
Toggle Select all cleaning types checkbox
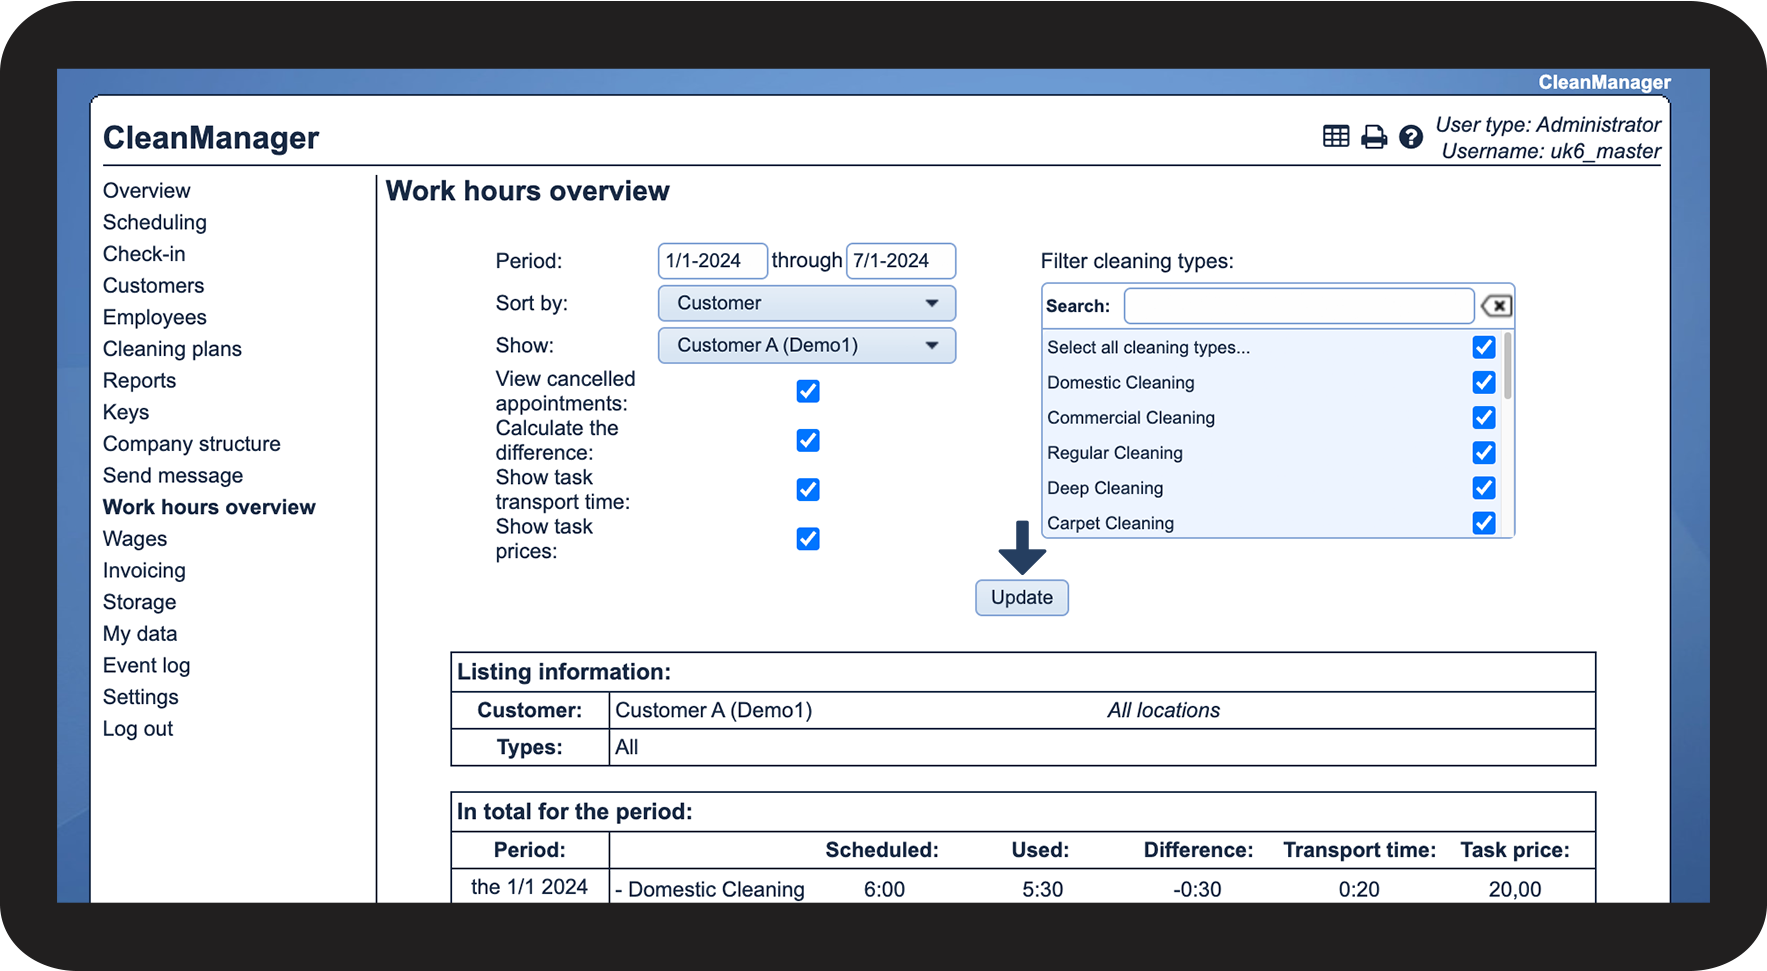pyautogui.click(x=1484, y=347)
